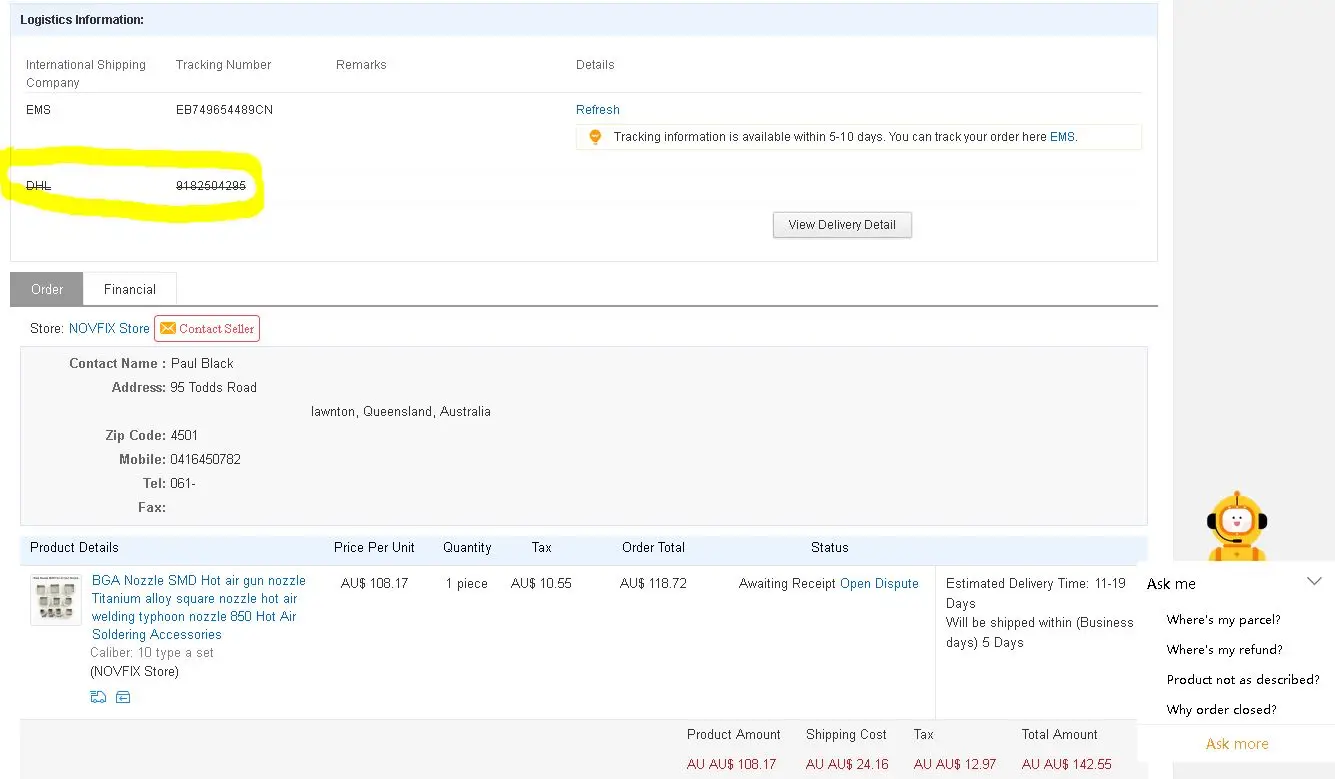Viewport: 1335px width, 779px height.
Task: Click the delivery truck icon under the product
Action: pyautogui.click(x=98, y=697)
